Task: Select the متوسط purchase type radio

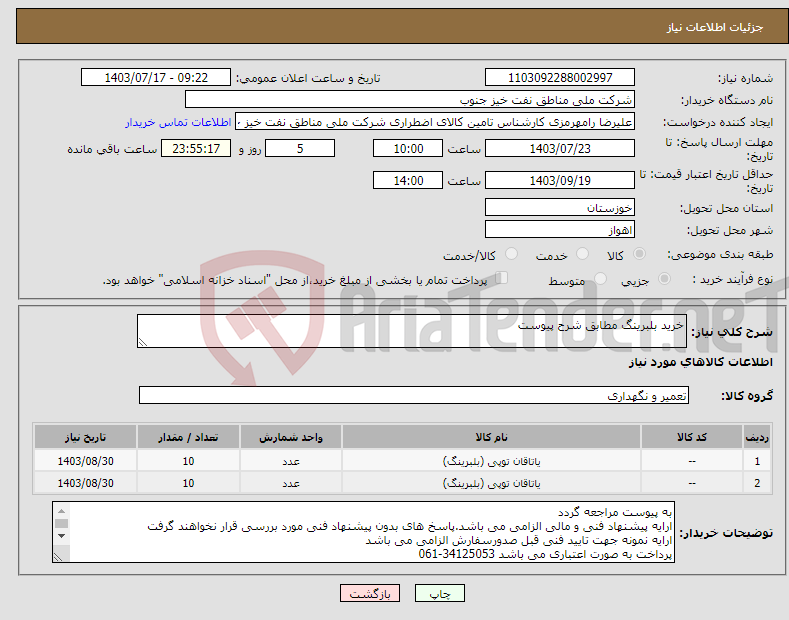Action: coord(600,278)
